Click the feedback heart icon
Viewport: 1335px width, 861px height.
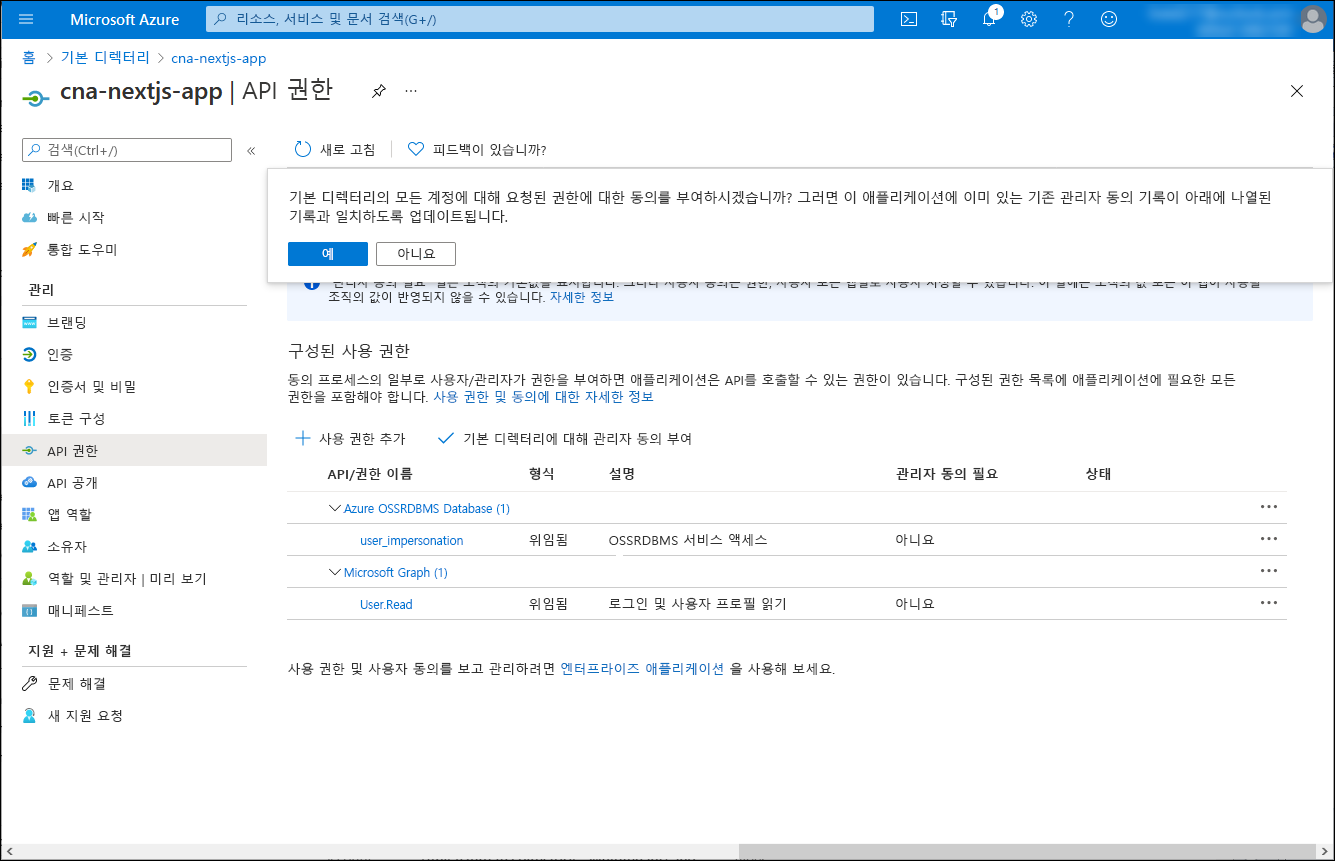[x=416, y=149]
